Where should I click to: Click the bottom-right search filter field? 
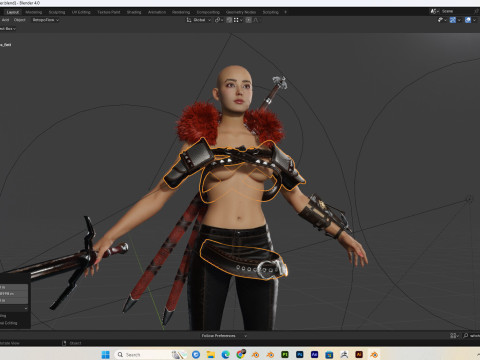click(471, 336)
